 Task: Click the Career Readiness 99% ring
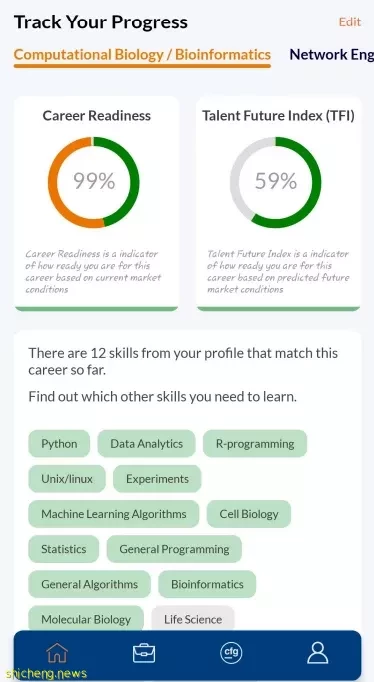pyautogui.click(x=94, y=182)
